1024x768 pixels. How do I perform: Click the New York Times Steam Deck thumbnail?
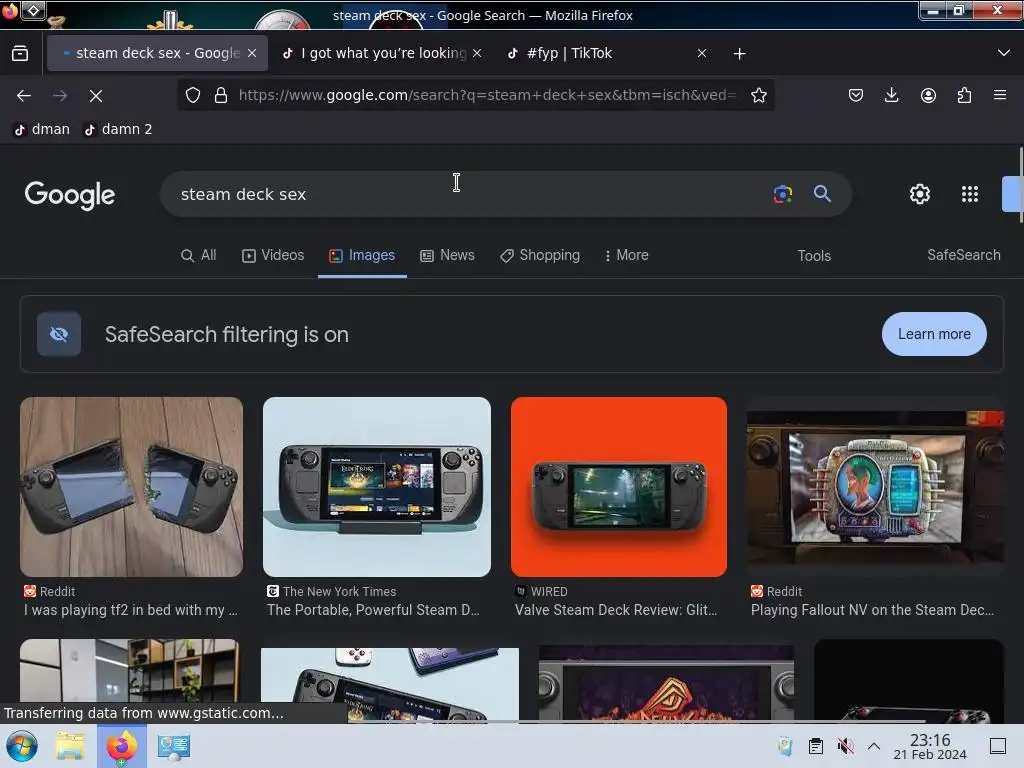(x=377, y=487)
